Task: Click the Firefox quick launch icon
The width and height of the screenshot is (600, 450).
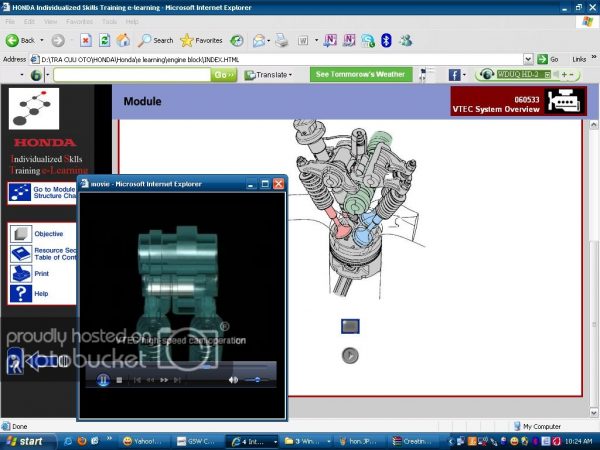Action: tap(82, 441)
